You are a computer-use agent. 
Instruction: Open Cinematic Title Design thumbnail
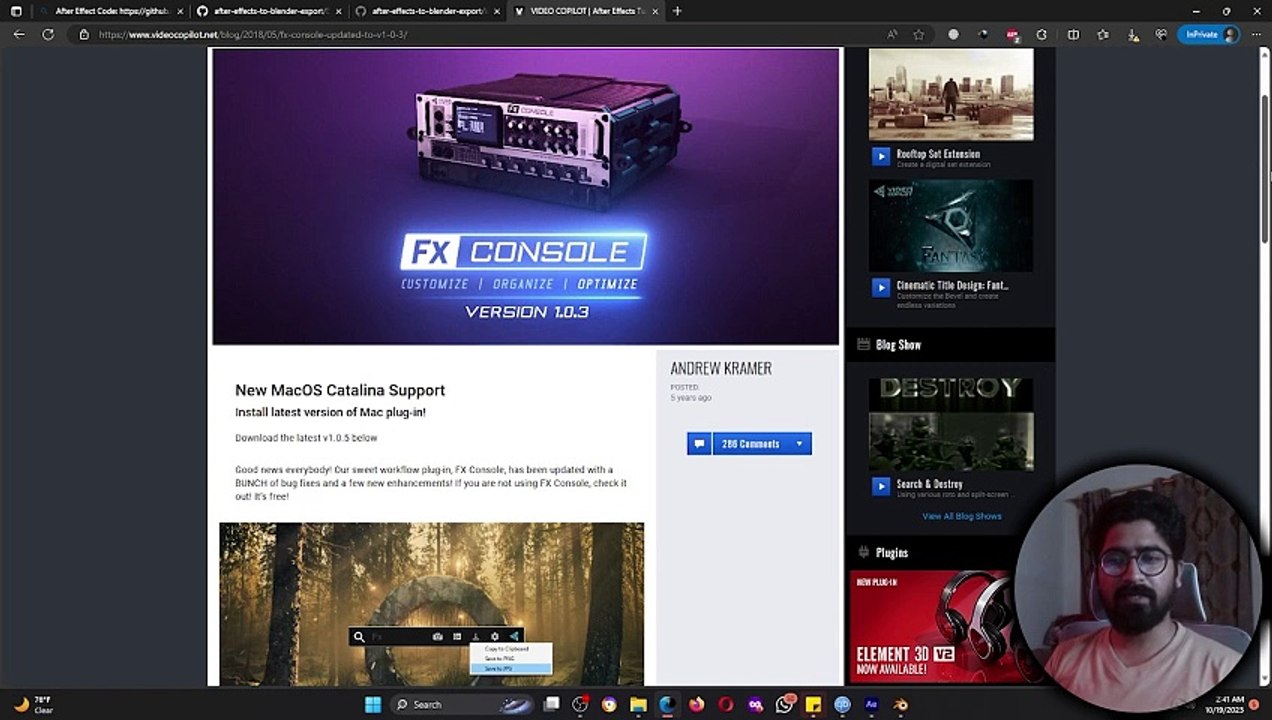[x=951, y=225]
